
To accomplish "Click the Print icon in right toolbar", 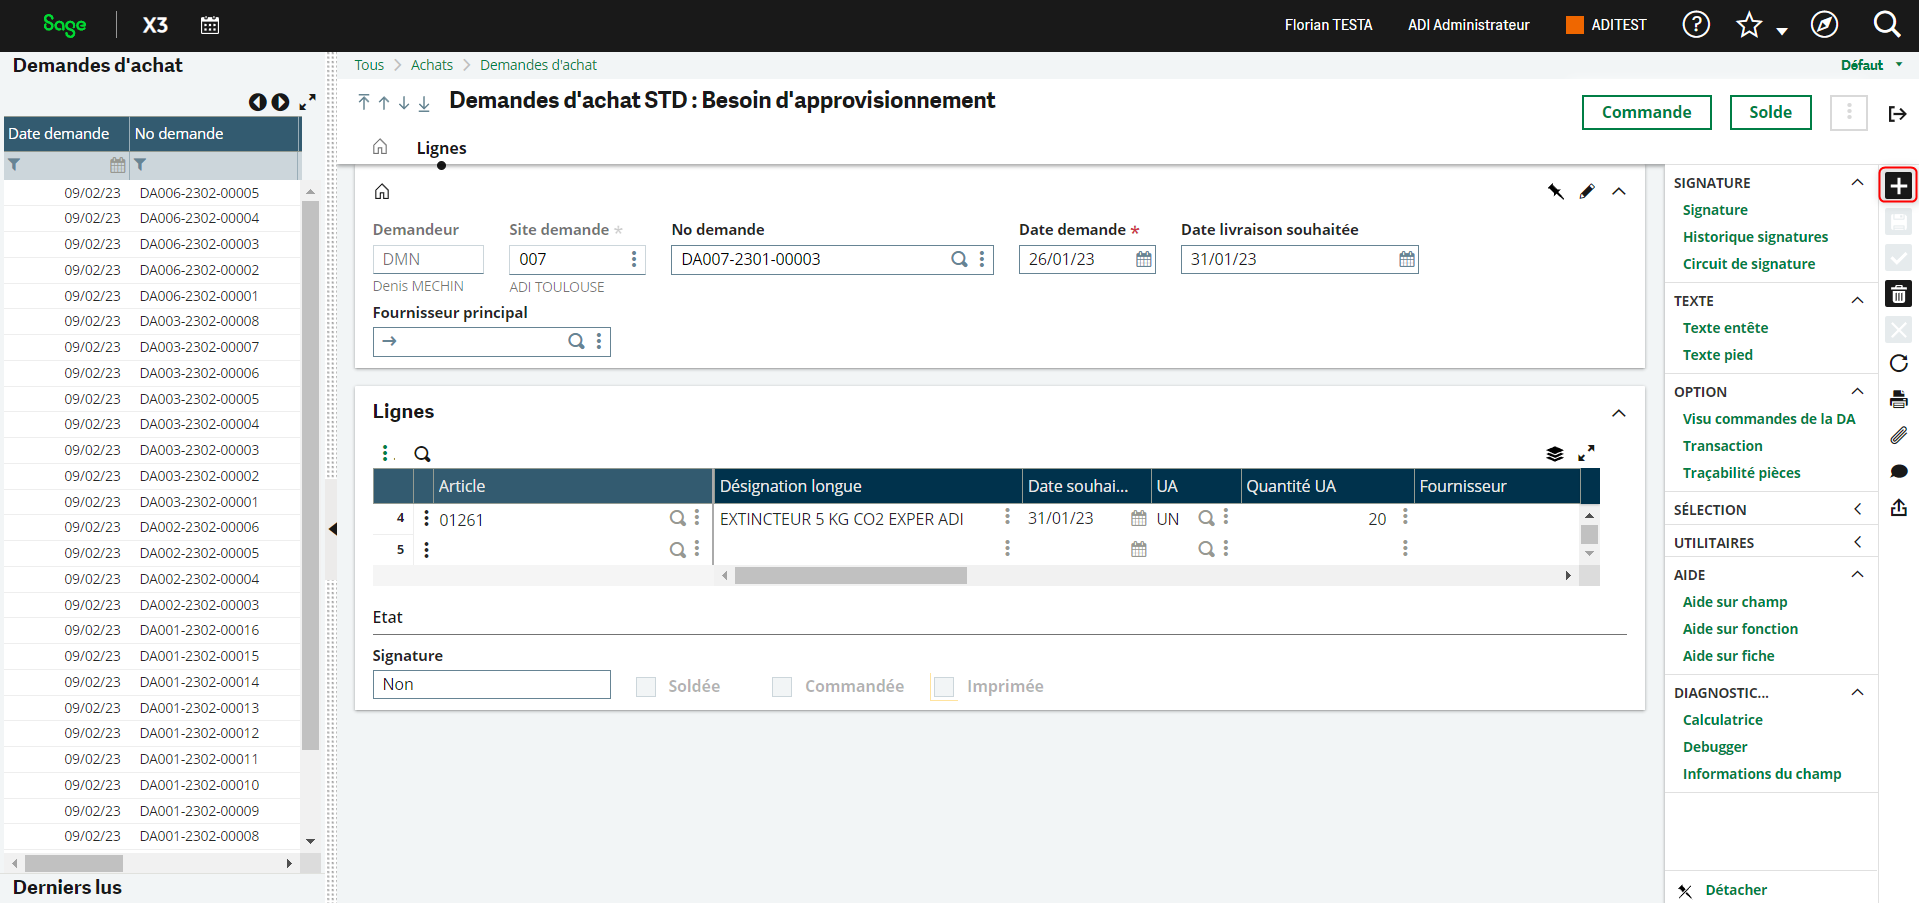I will [1898, 399].
